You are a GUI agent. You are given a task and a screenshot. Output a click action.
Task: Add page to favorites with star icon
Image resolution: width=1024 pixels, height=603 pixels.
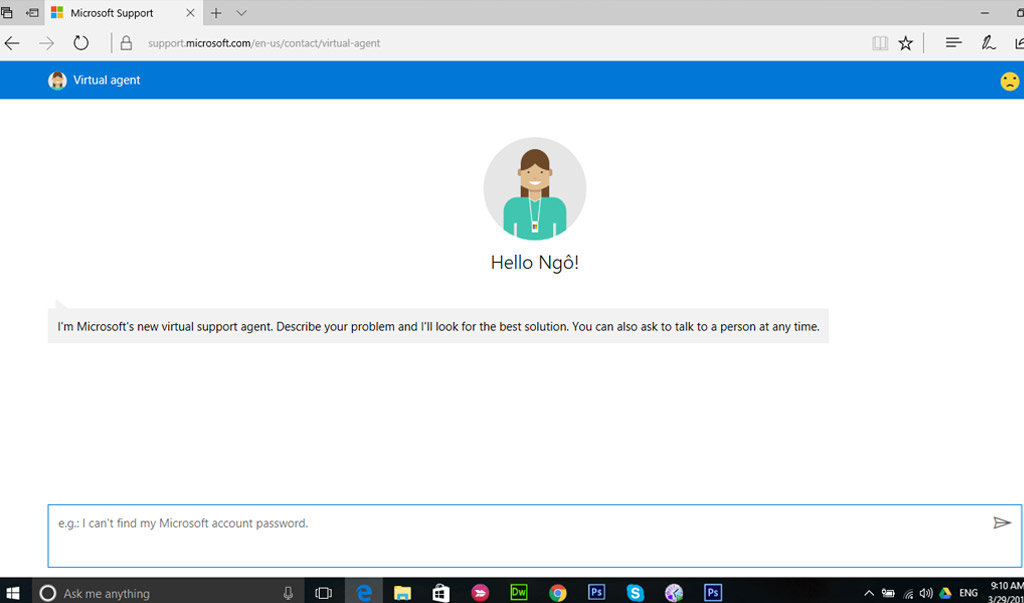point(905,43)
